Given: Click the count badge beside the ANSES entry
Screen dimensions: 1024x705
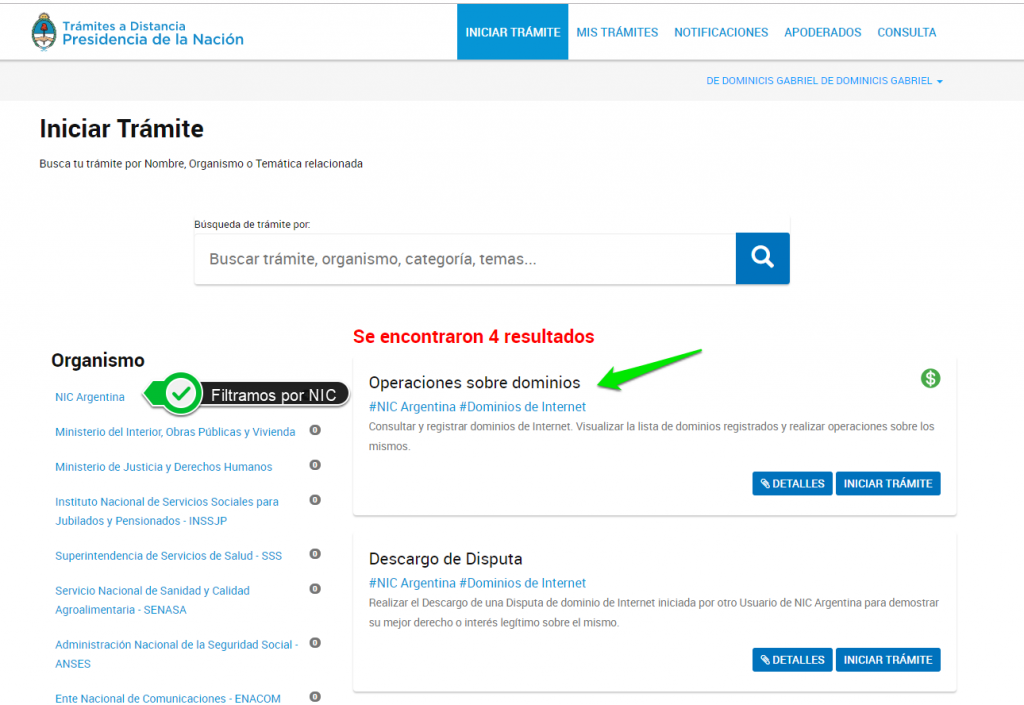Looking at the screenshot, I should point(315,643).
